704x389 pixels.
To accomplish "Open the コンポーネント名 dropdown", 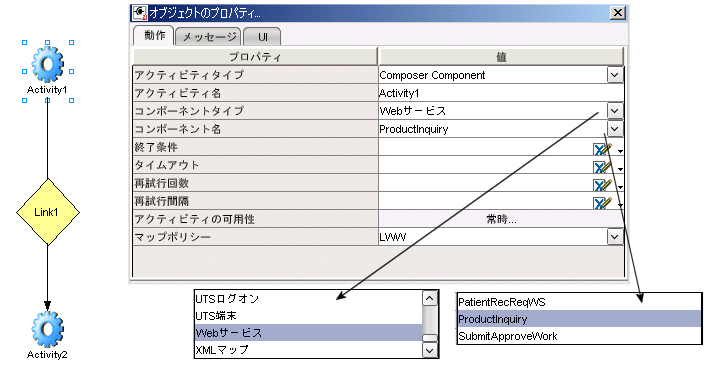I will pos(615,129).
